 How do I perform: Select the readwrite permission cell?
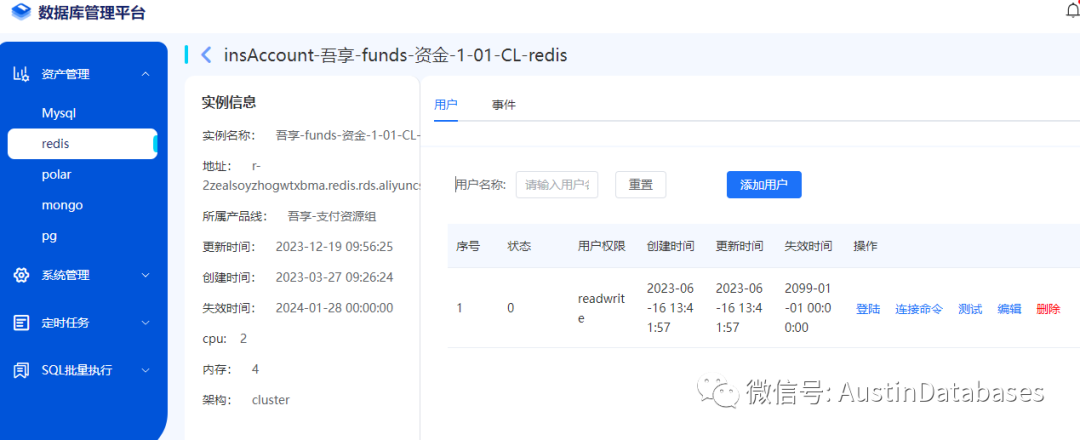click(601, 308)
